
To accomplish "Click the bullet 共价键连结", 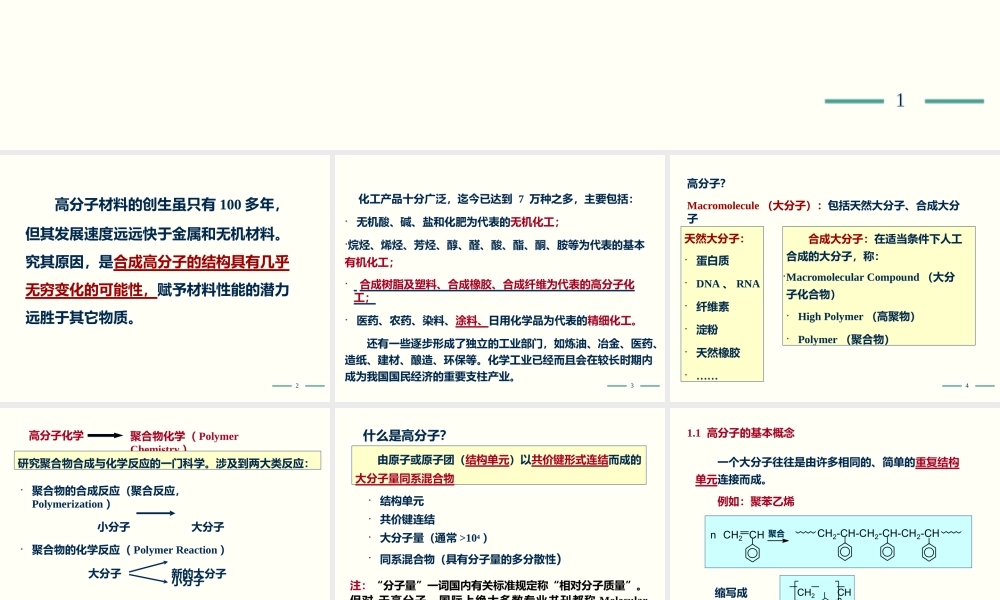I will point(407,519).
